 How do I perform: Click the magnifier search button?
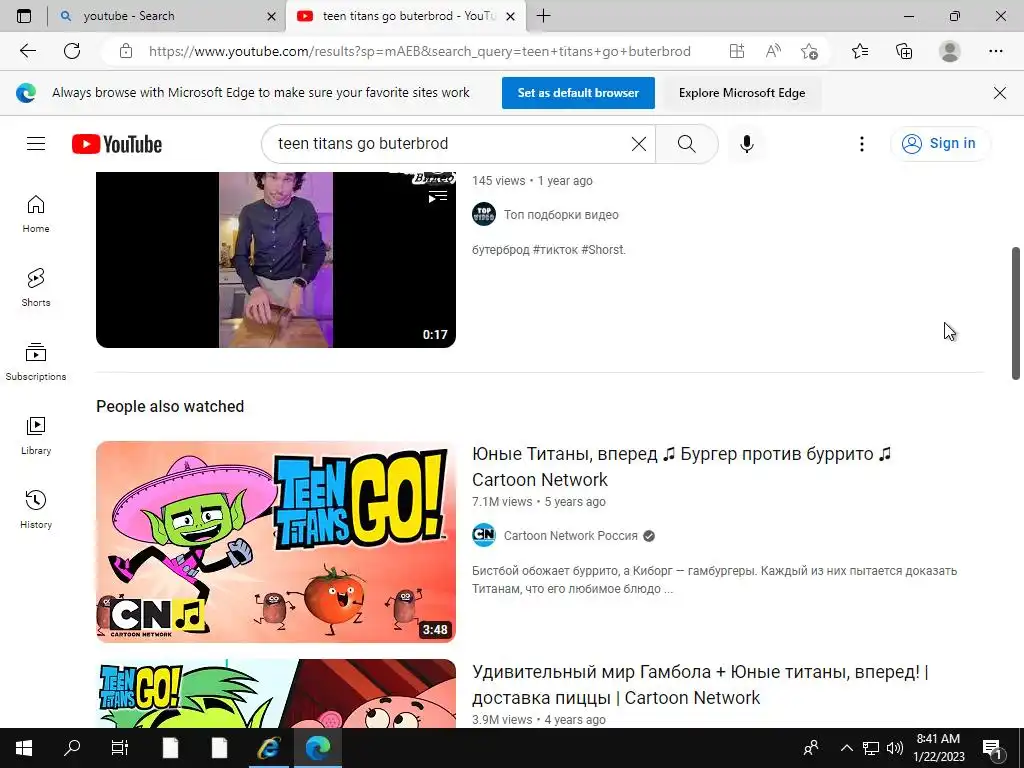[x=686, y=144]
